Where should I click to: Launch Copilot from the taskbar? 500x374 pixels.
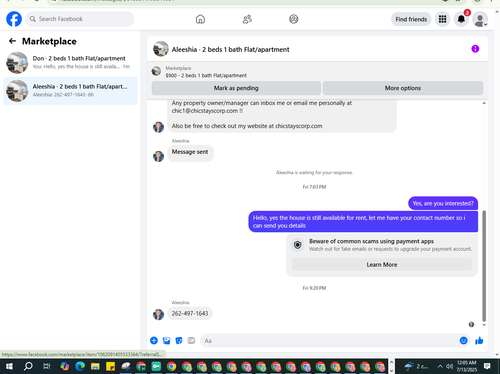tap(65, 367)
